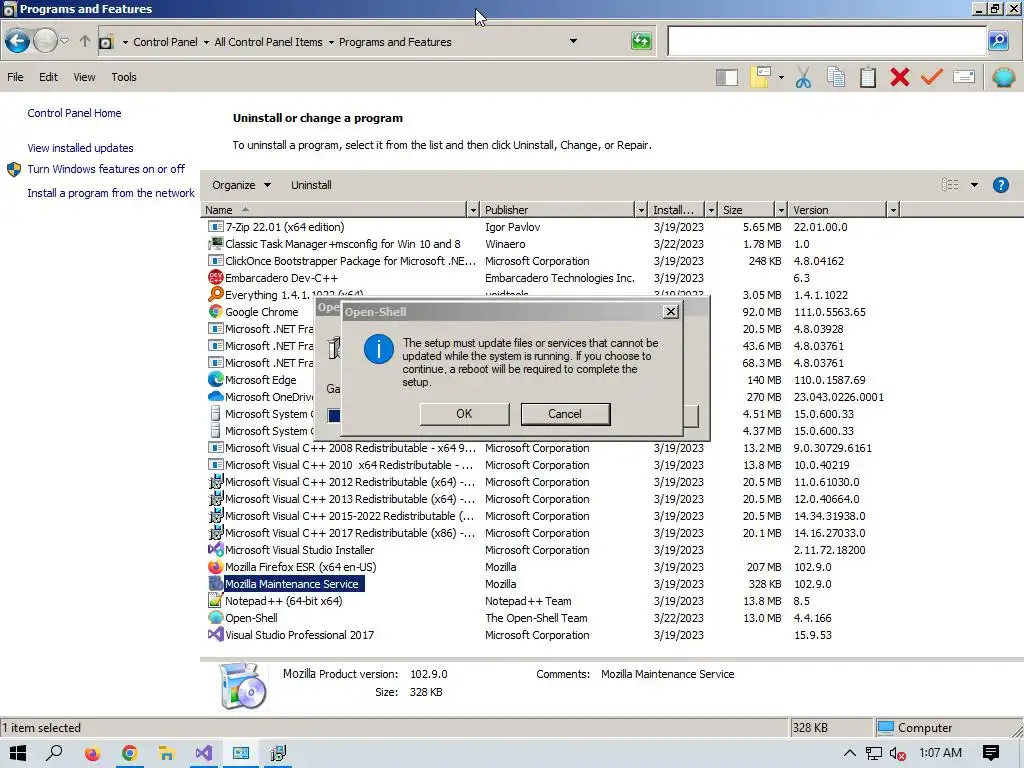Open the Tools menu
This screenshot has width=1024, height=768.
point(124,77)
